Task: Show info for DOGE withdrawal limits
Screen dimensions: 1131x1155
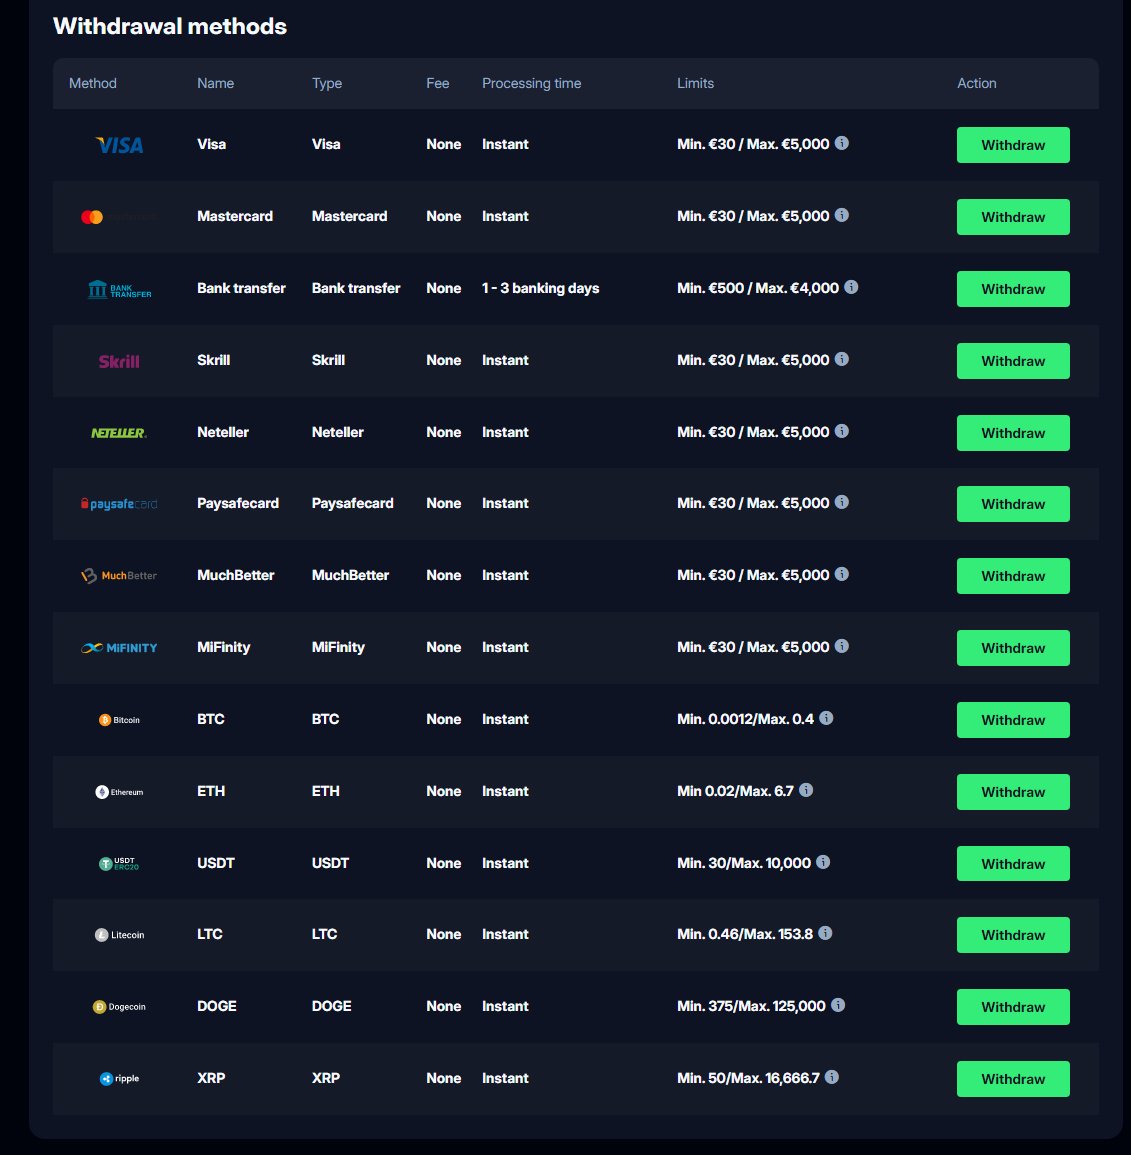Action: [838, 1005]
